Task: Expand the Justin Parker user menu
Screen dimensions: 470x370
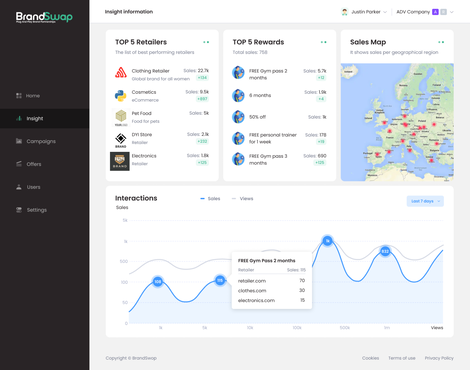Action: coord(364,12)
